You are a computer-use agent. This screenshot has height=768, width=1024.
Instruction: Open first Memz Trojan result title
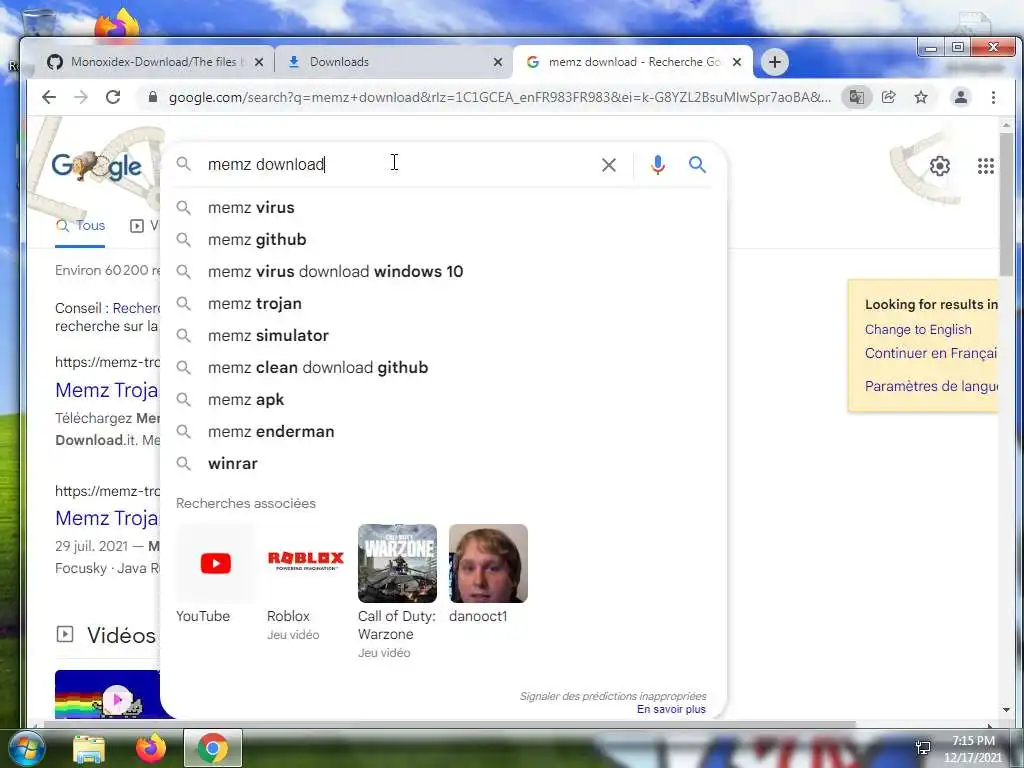pos(106,390)
